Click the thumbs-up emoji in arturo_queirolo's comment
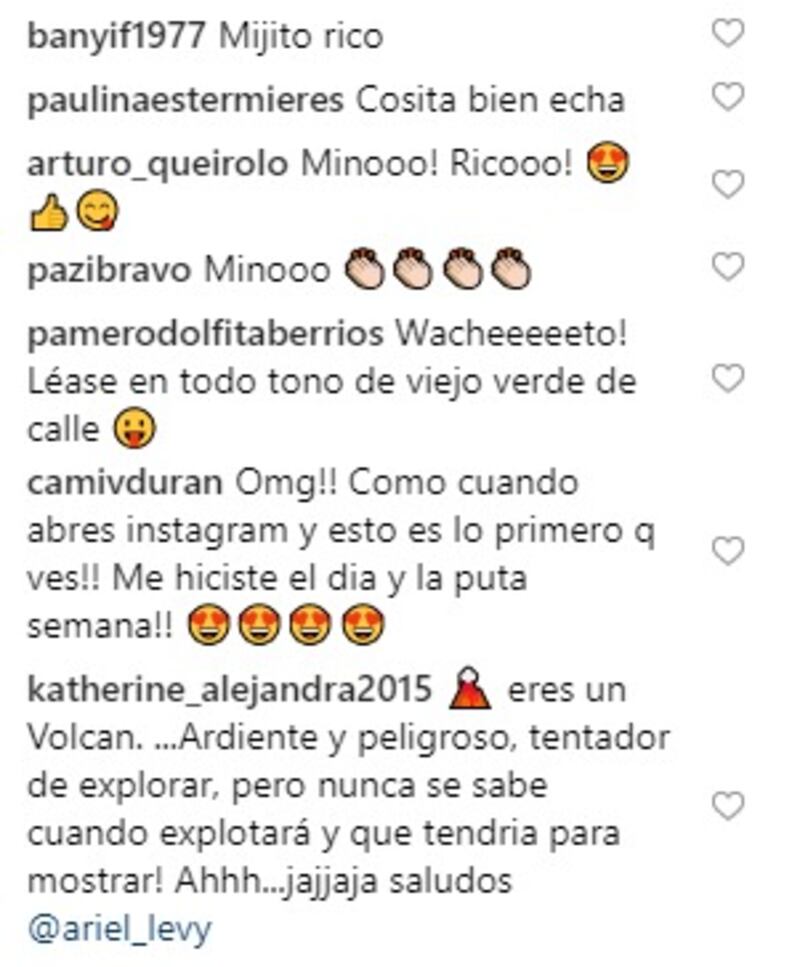 [48, 213]
